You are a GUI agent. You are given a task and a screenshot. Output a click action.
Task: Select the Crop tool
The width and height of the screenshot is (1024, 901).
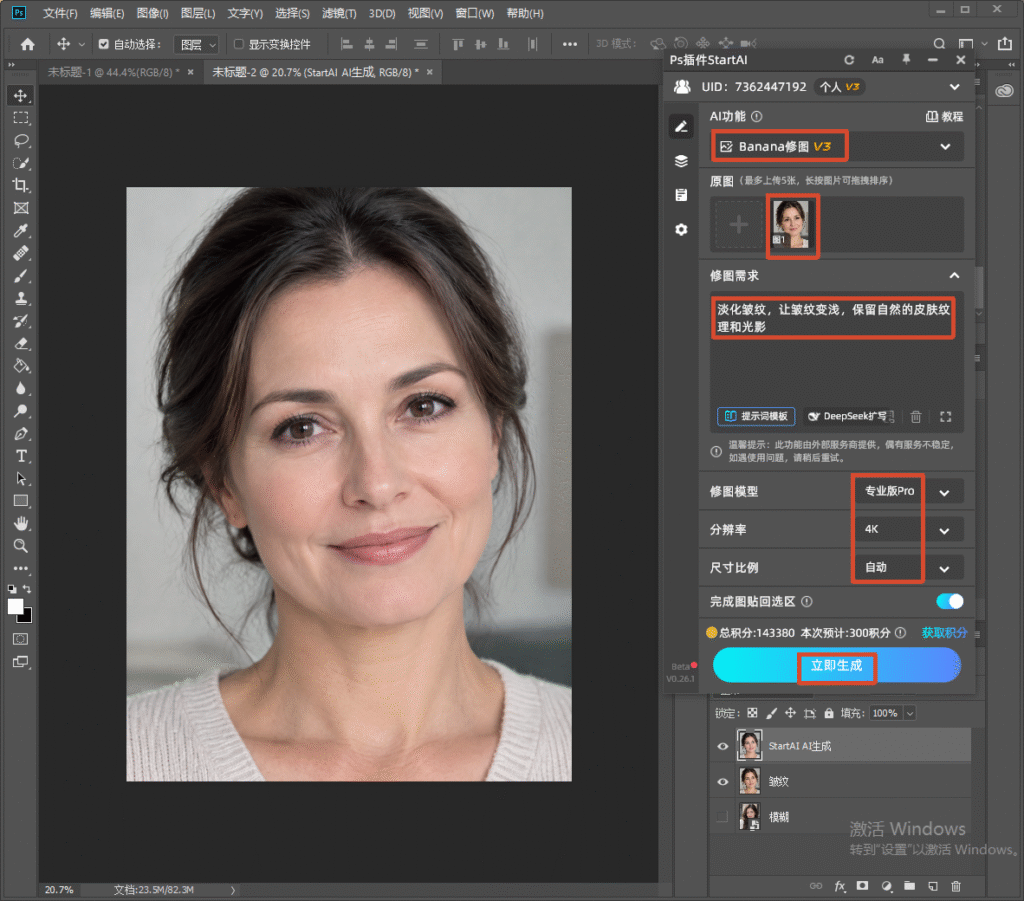(21, 185)
